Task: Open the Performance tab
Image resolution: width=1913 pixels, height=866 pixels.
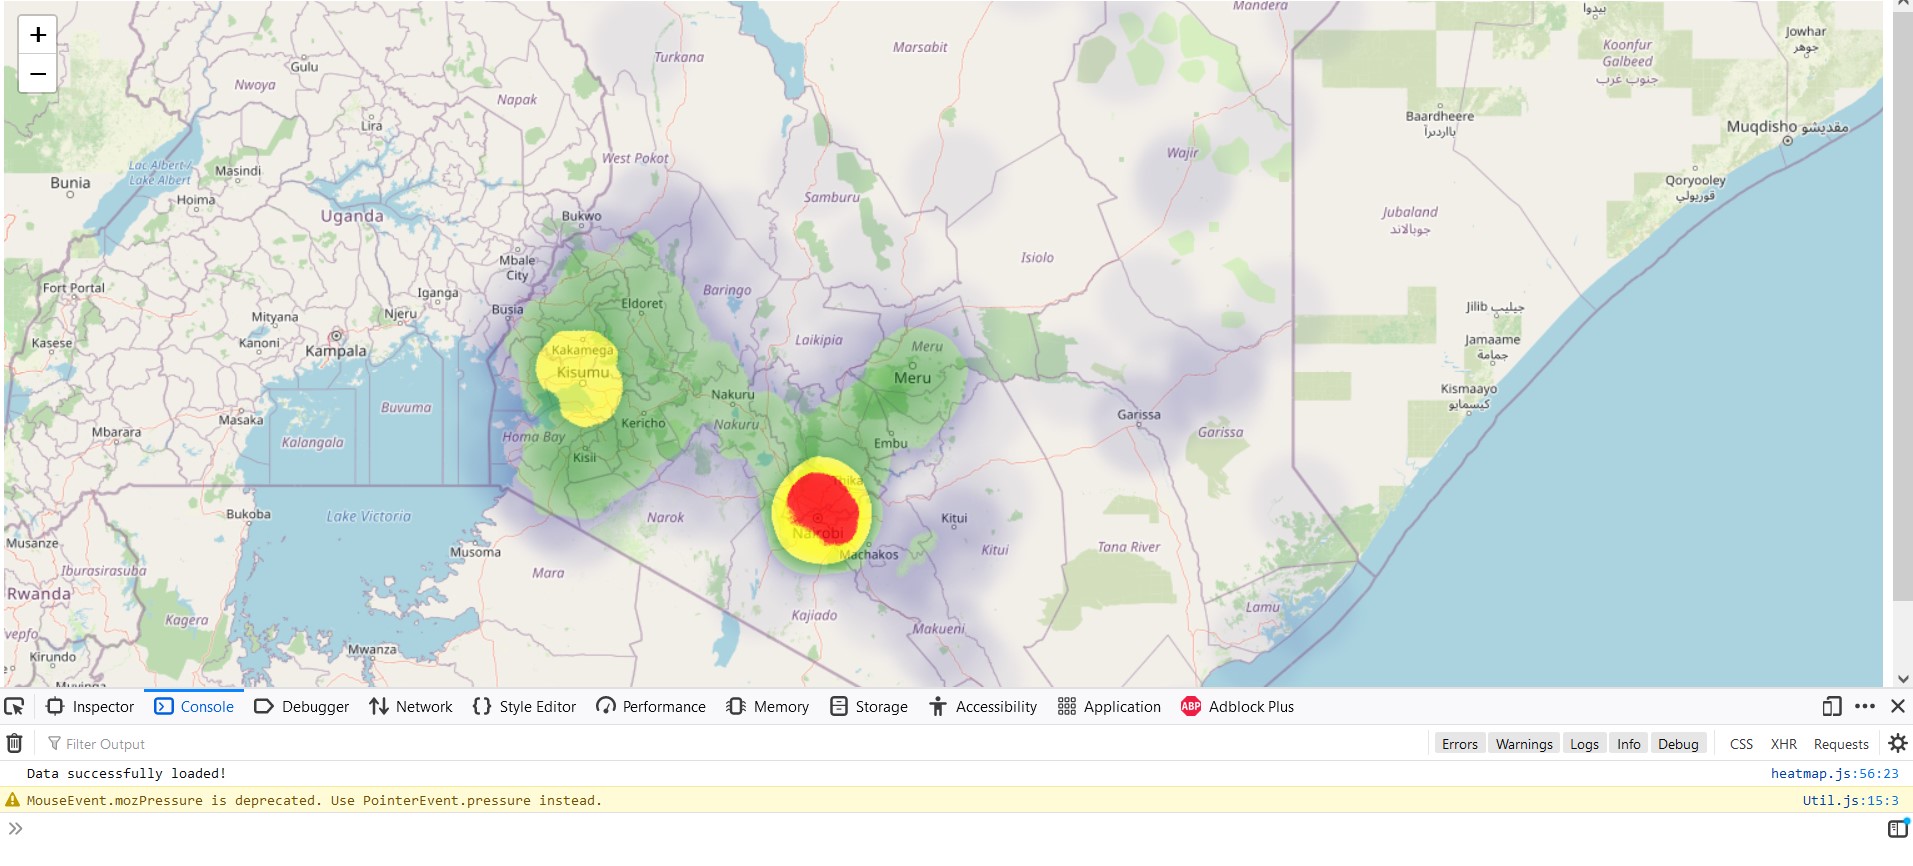Action: pos(651,706)
